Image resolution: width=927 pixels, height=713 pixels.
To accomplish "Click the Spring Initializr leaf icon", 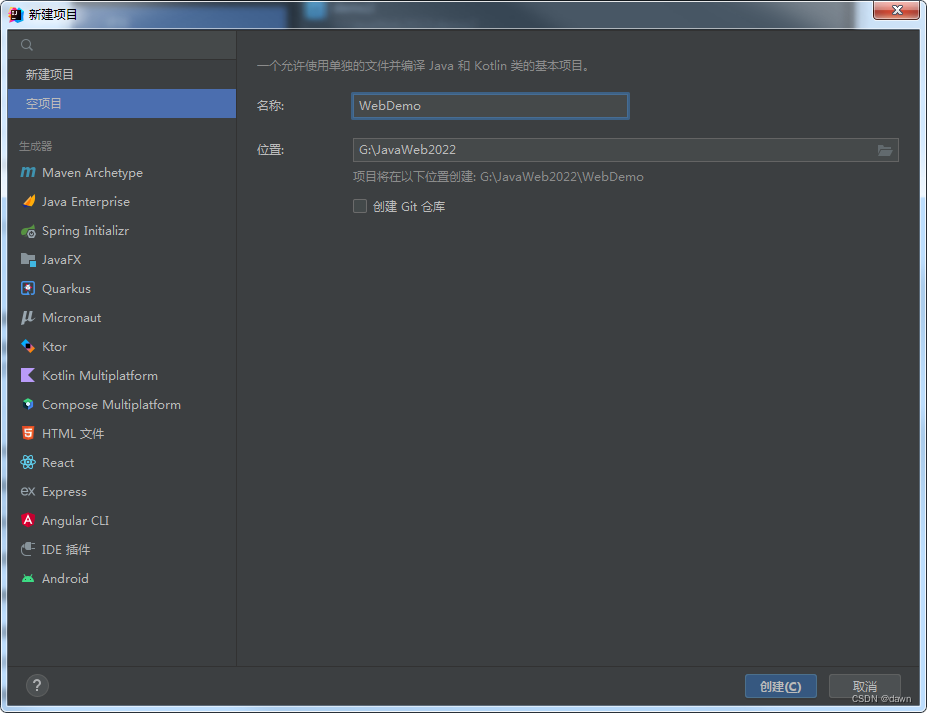I will point(28,231).
